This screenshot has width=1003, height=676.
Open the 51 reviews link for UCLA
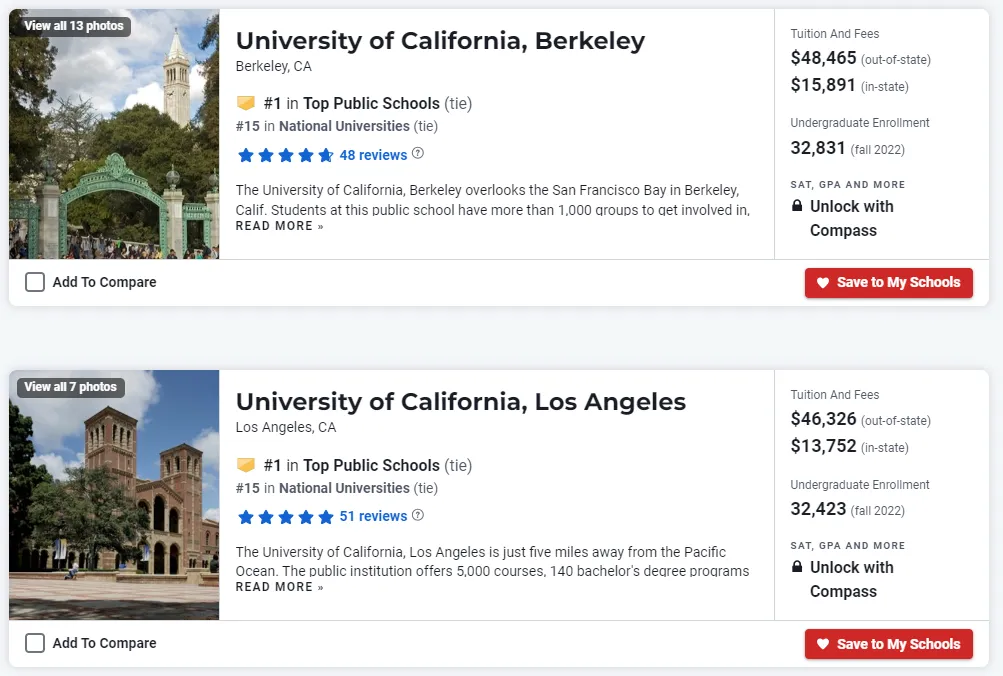[x=373, y=516]
